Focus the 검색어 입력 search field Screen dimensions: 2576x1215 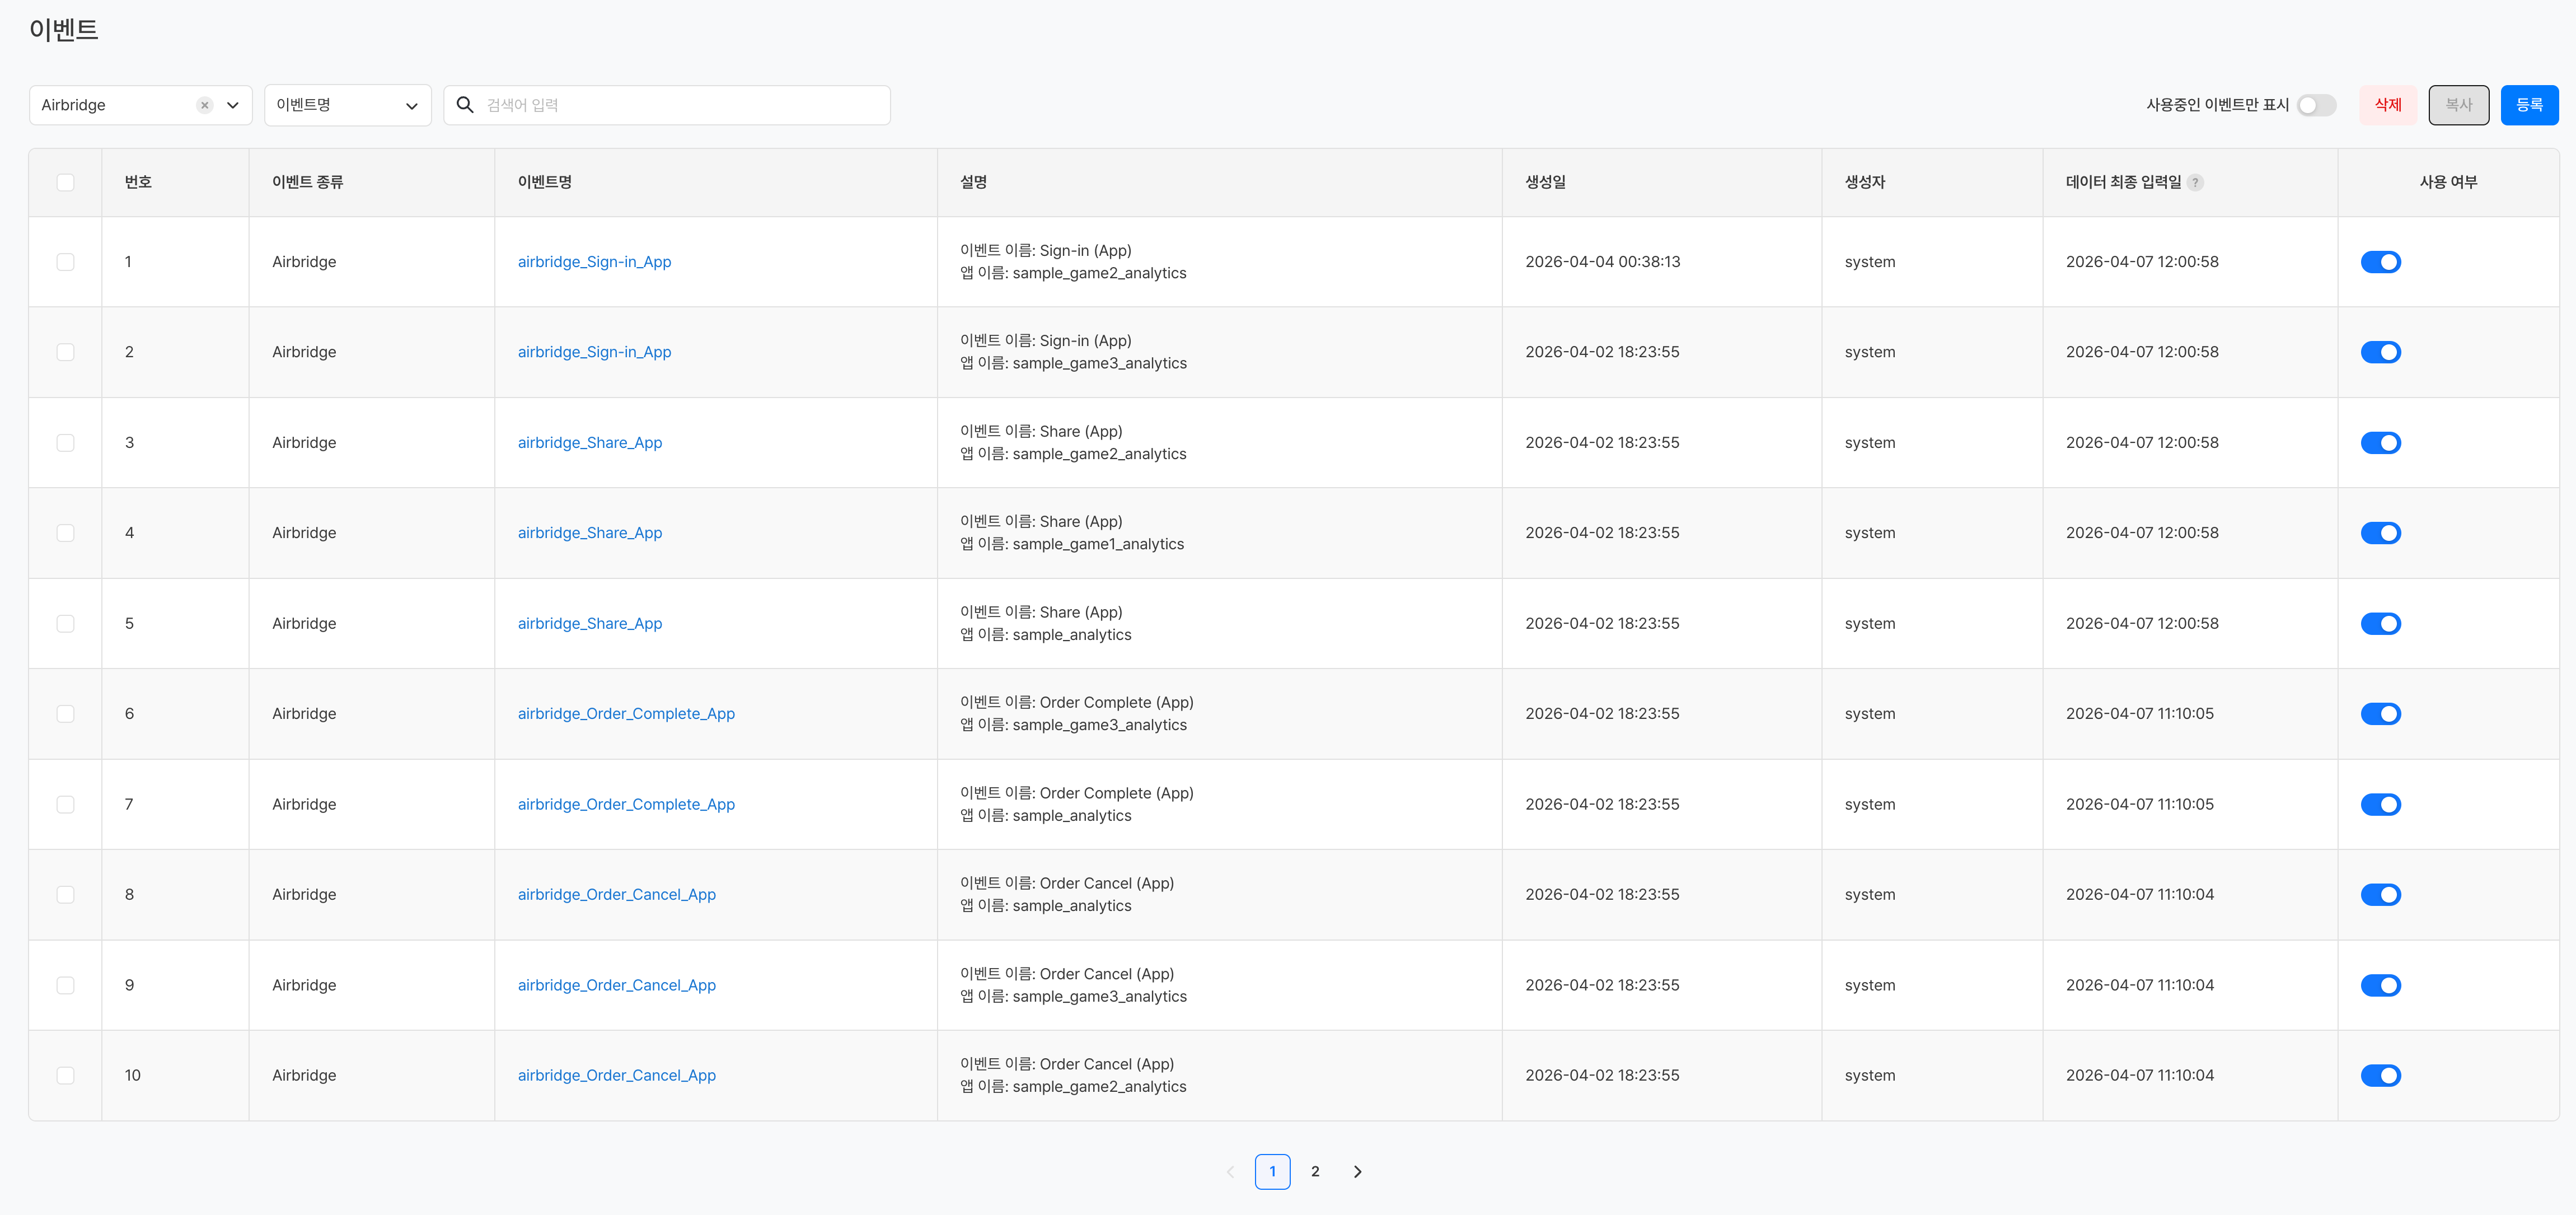pyautogui.click(x=680, y=105)
